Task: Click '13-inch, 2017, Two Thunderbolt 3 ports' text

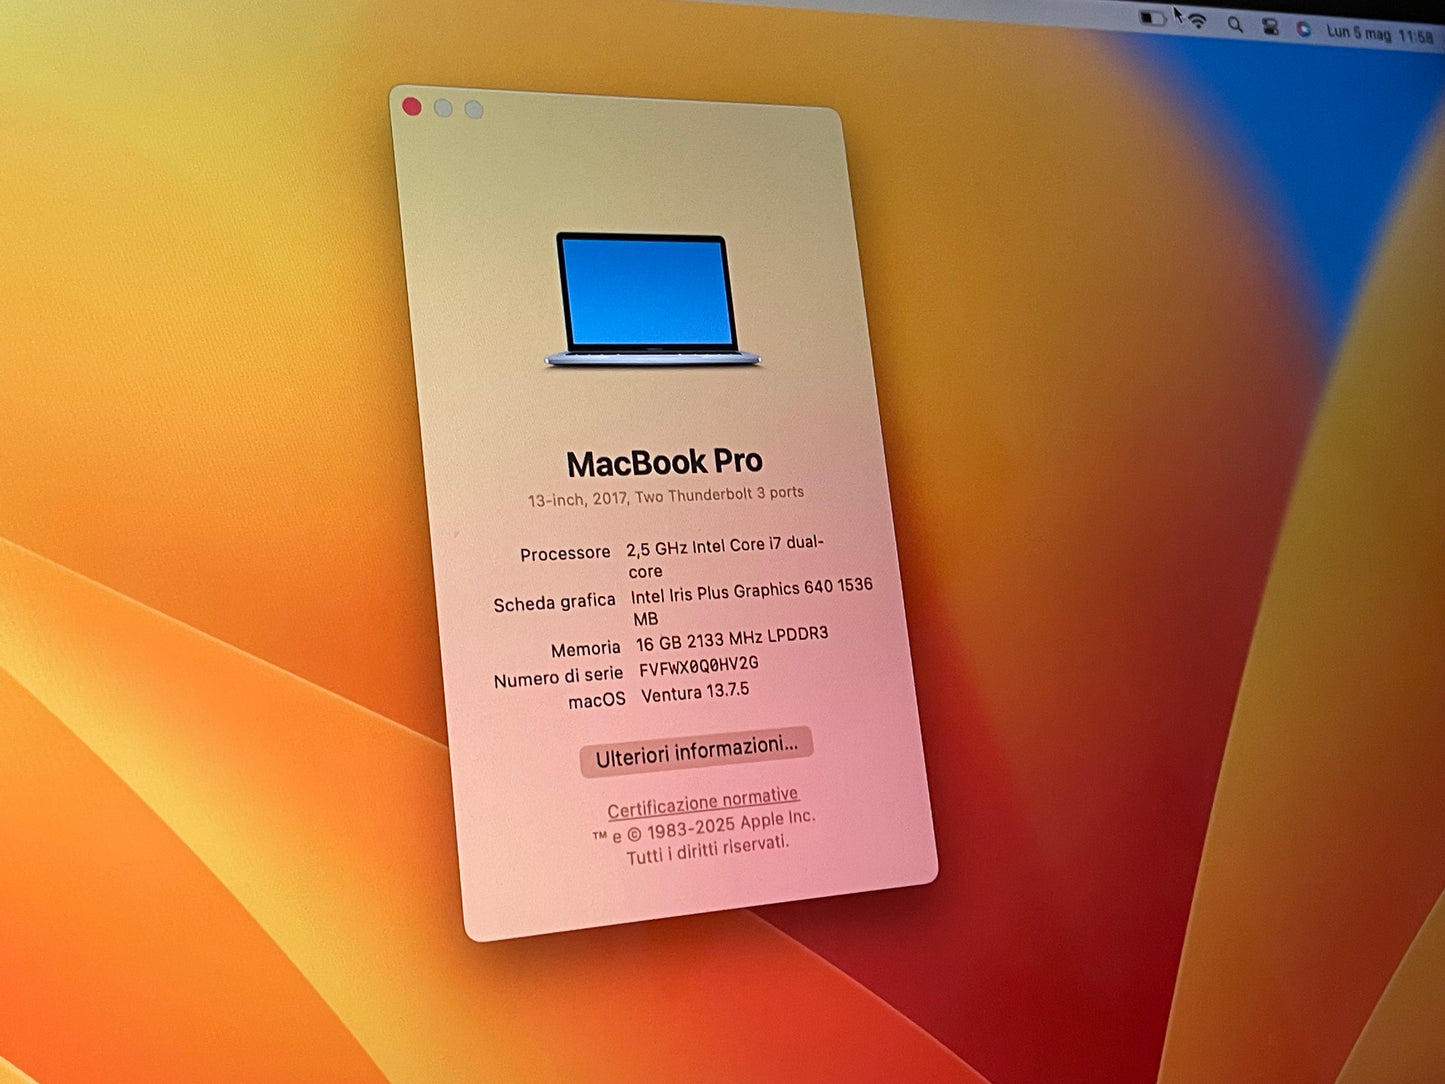Action: pos(666,496)
